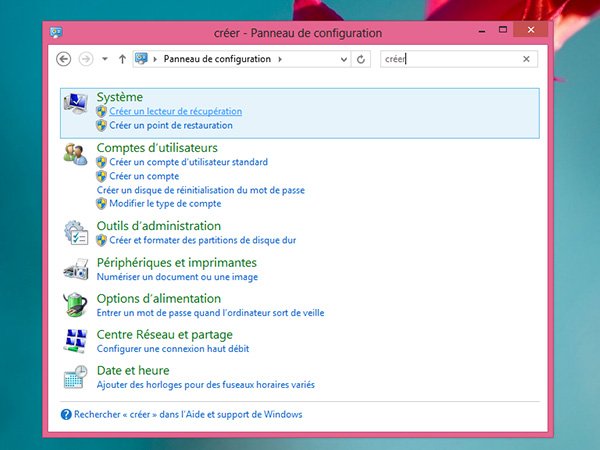Click shield icon beside Créer un point de restauration
This screenshot has width=600, height=450.
click(101, 126)
